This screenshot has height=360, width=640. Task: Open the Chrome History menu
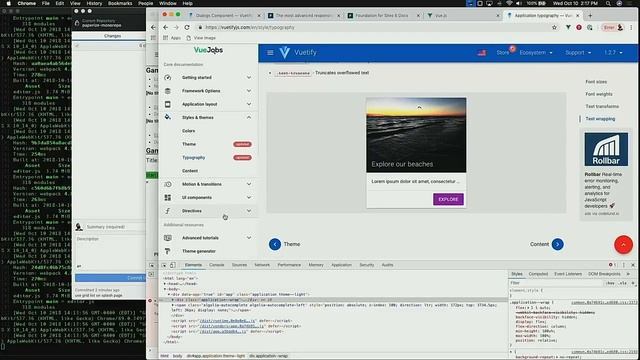[94, 3]
